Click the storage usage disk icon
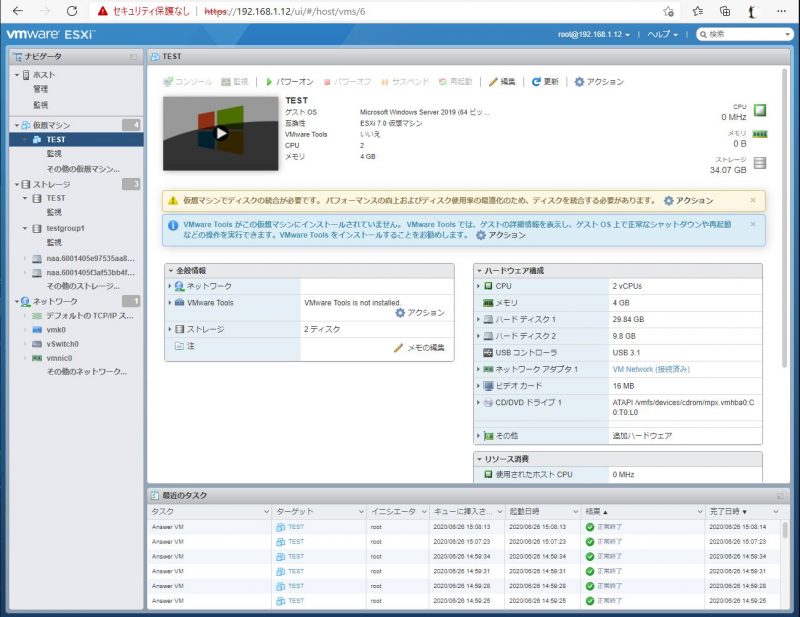 [760, 163]
